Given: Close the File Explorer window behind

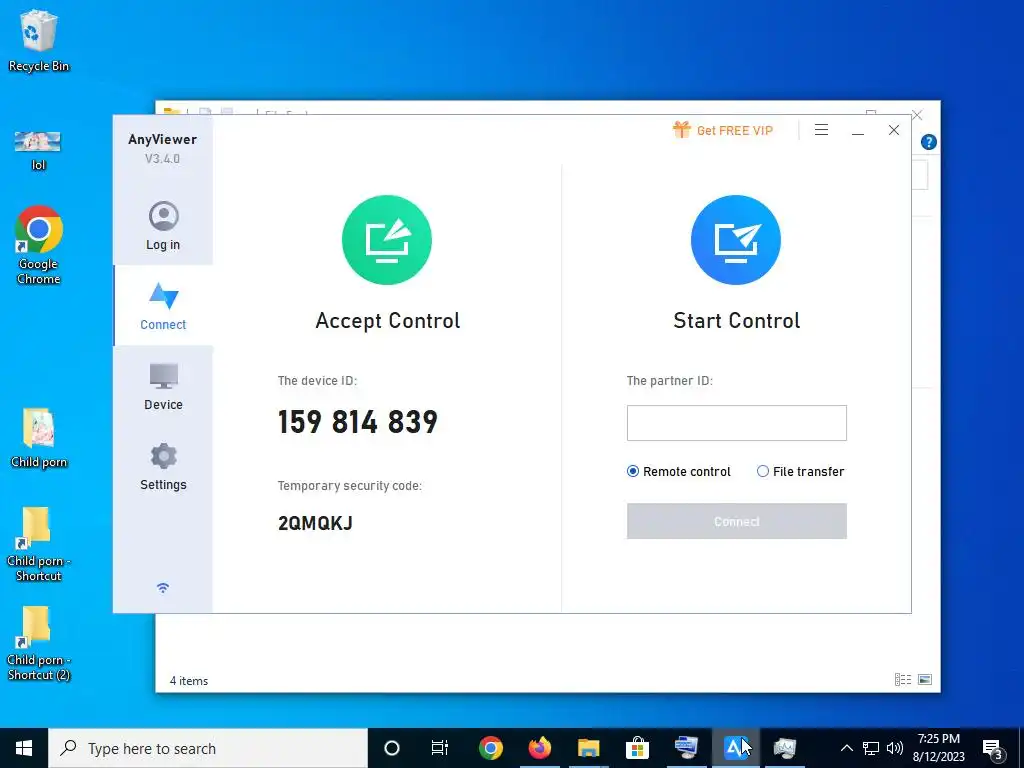Looking at the screenshot, I should point(918,115).
